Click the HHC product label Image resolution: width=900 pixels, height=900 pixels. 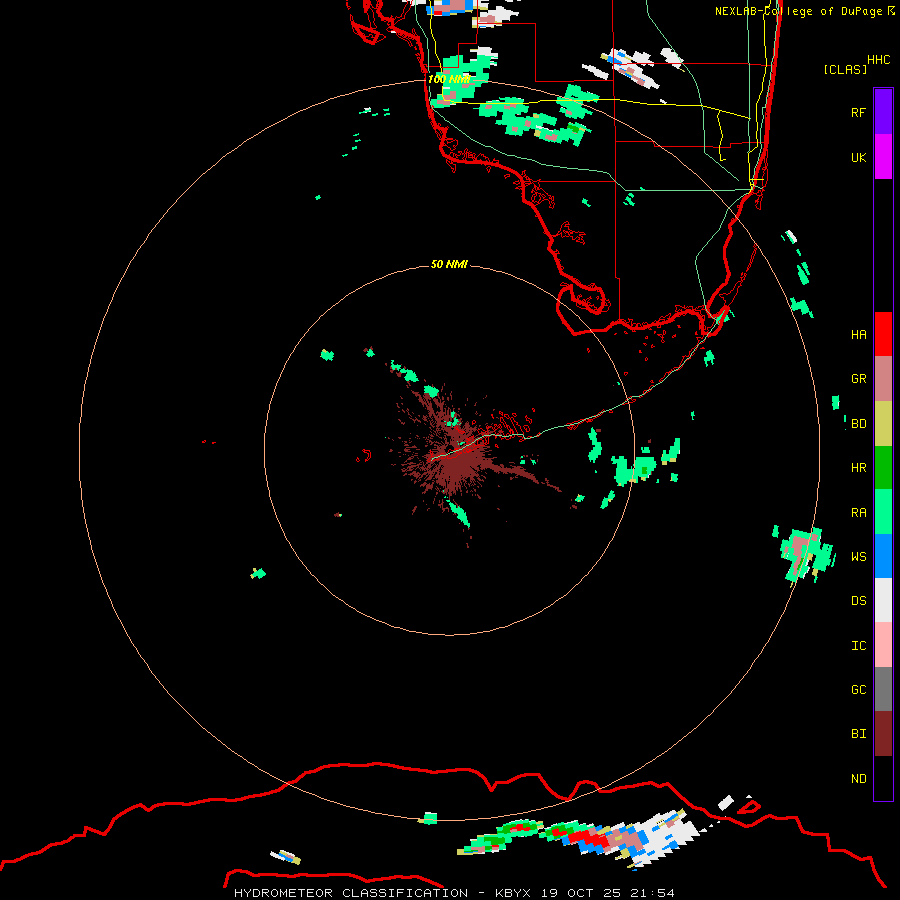pos(878,60)
